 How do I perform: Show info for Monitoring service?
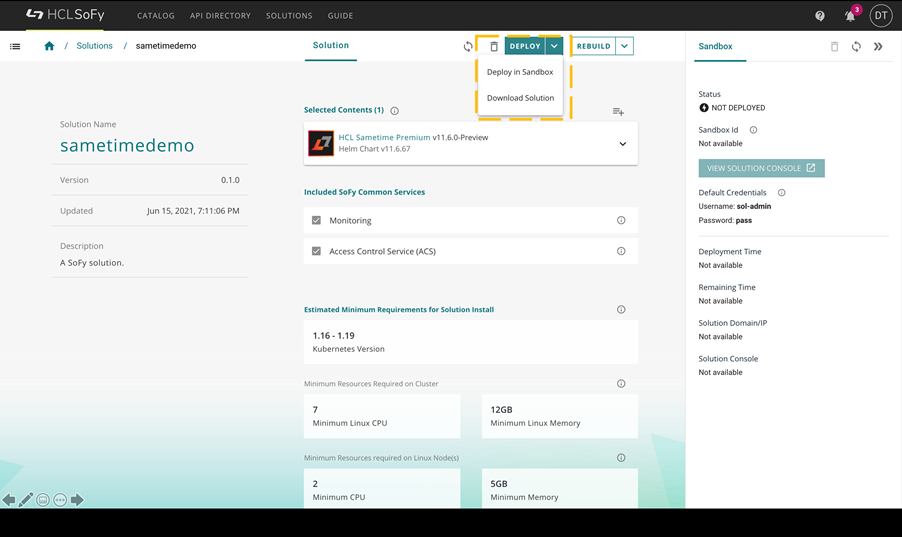pos(621,220)
